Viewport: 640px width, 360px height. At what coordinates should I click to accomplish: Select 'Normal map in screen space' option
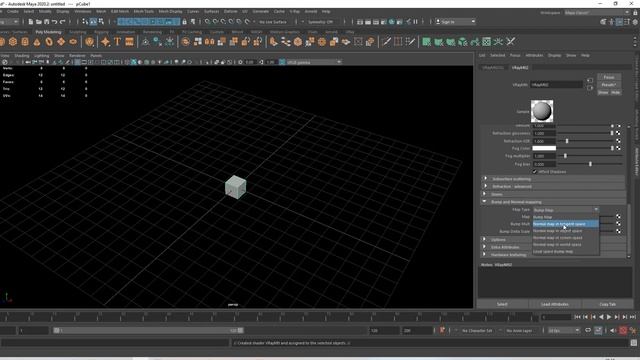(x=566, y=238)
